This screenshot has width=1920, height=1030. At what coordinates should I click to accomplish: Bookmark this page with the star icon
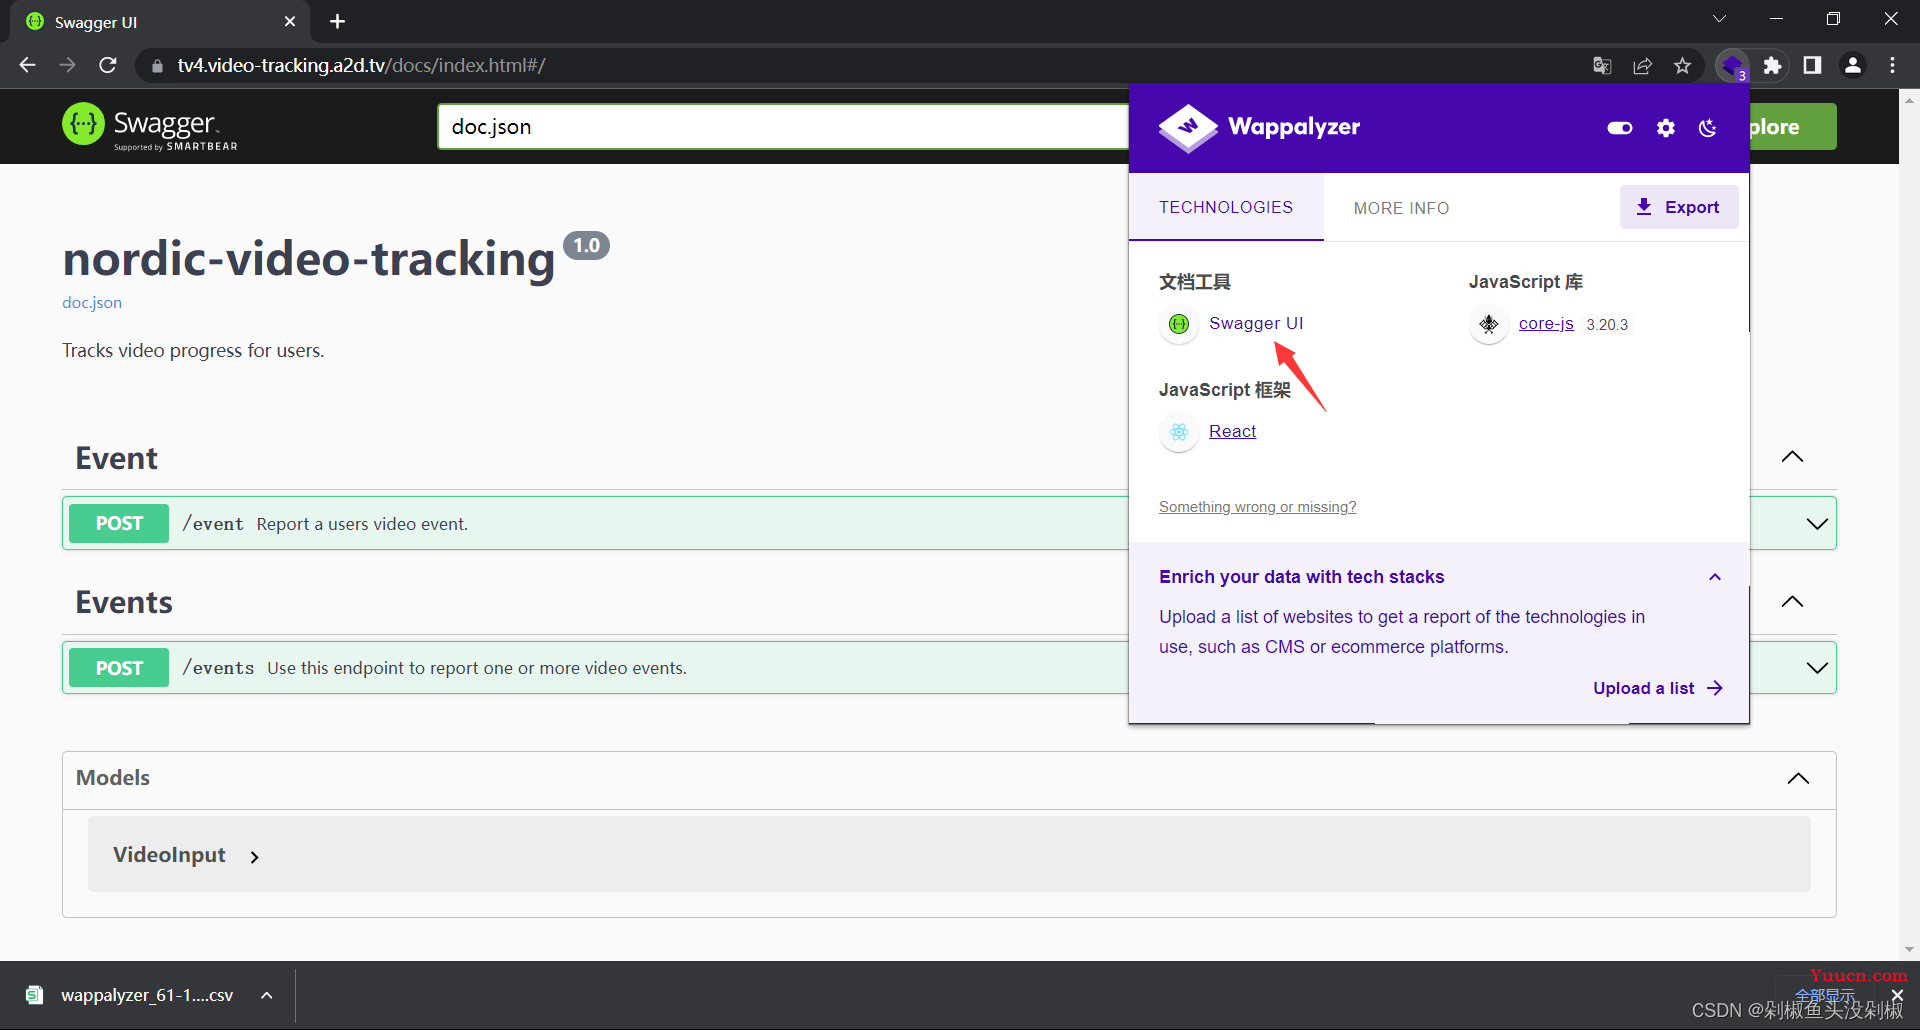point(1682,66)
